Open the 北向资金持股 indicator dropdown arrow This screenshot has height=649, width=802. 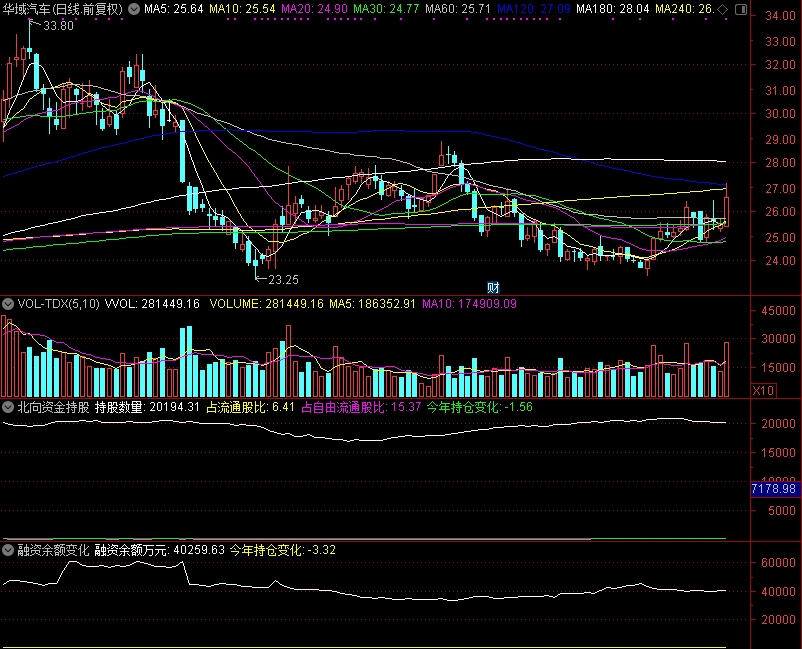pyautogui.click(x=8, y=408)
